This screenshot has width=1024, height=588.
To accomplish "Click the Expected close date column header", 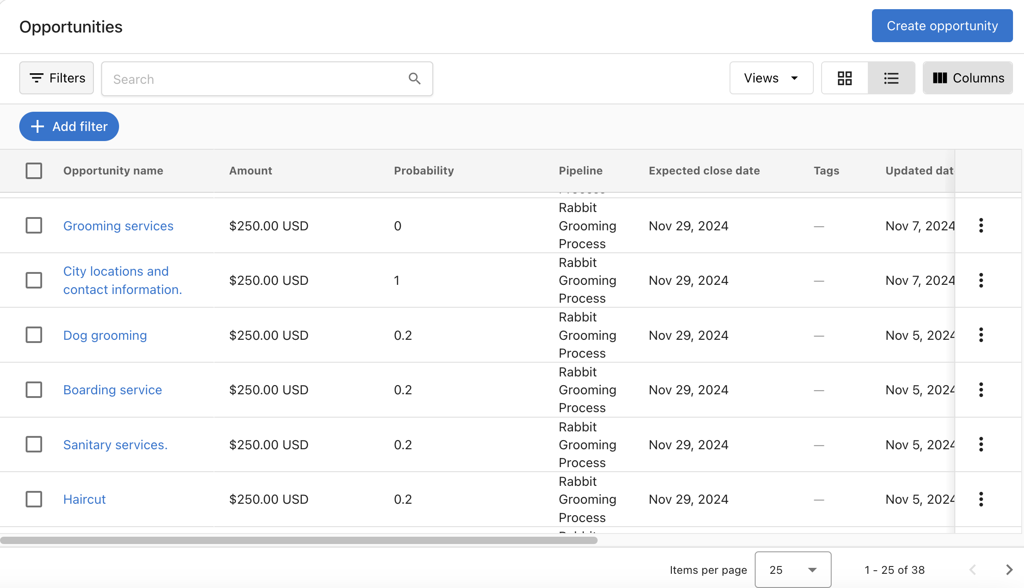I will (x=703, y=170).
